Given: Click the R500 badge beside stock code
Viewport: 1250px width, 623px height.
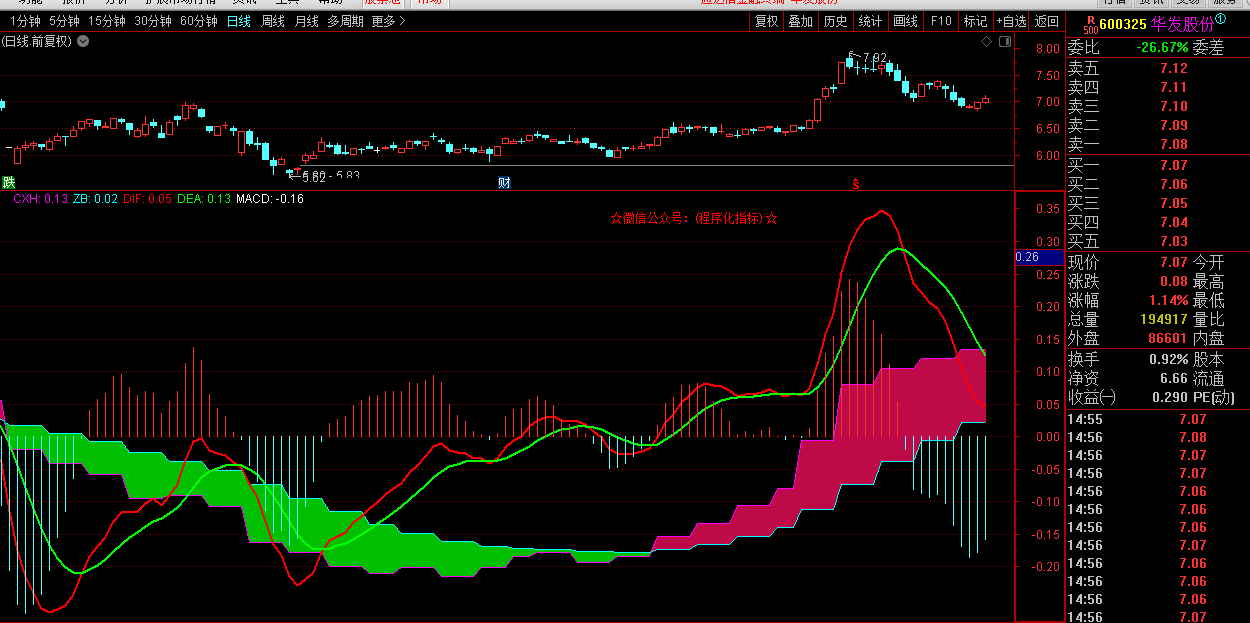Looking at the screenshot, I should coord(1089,24).
